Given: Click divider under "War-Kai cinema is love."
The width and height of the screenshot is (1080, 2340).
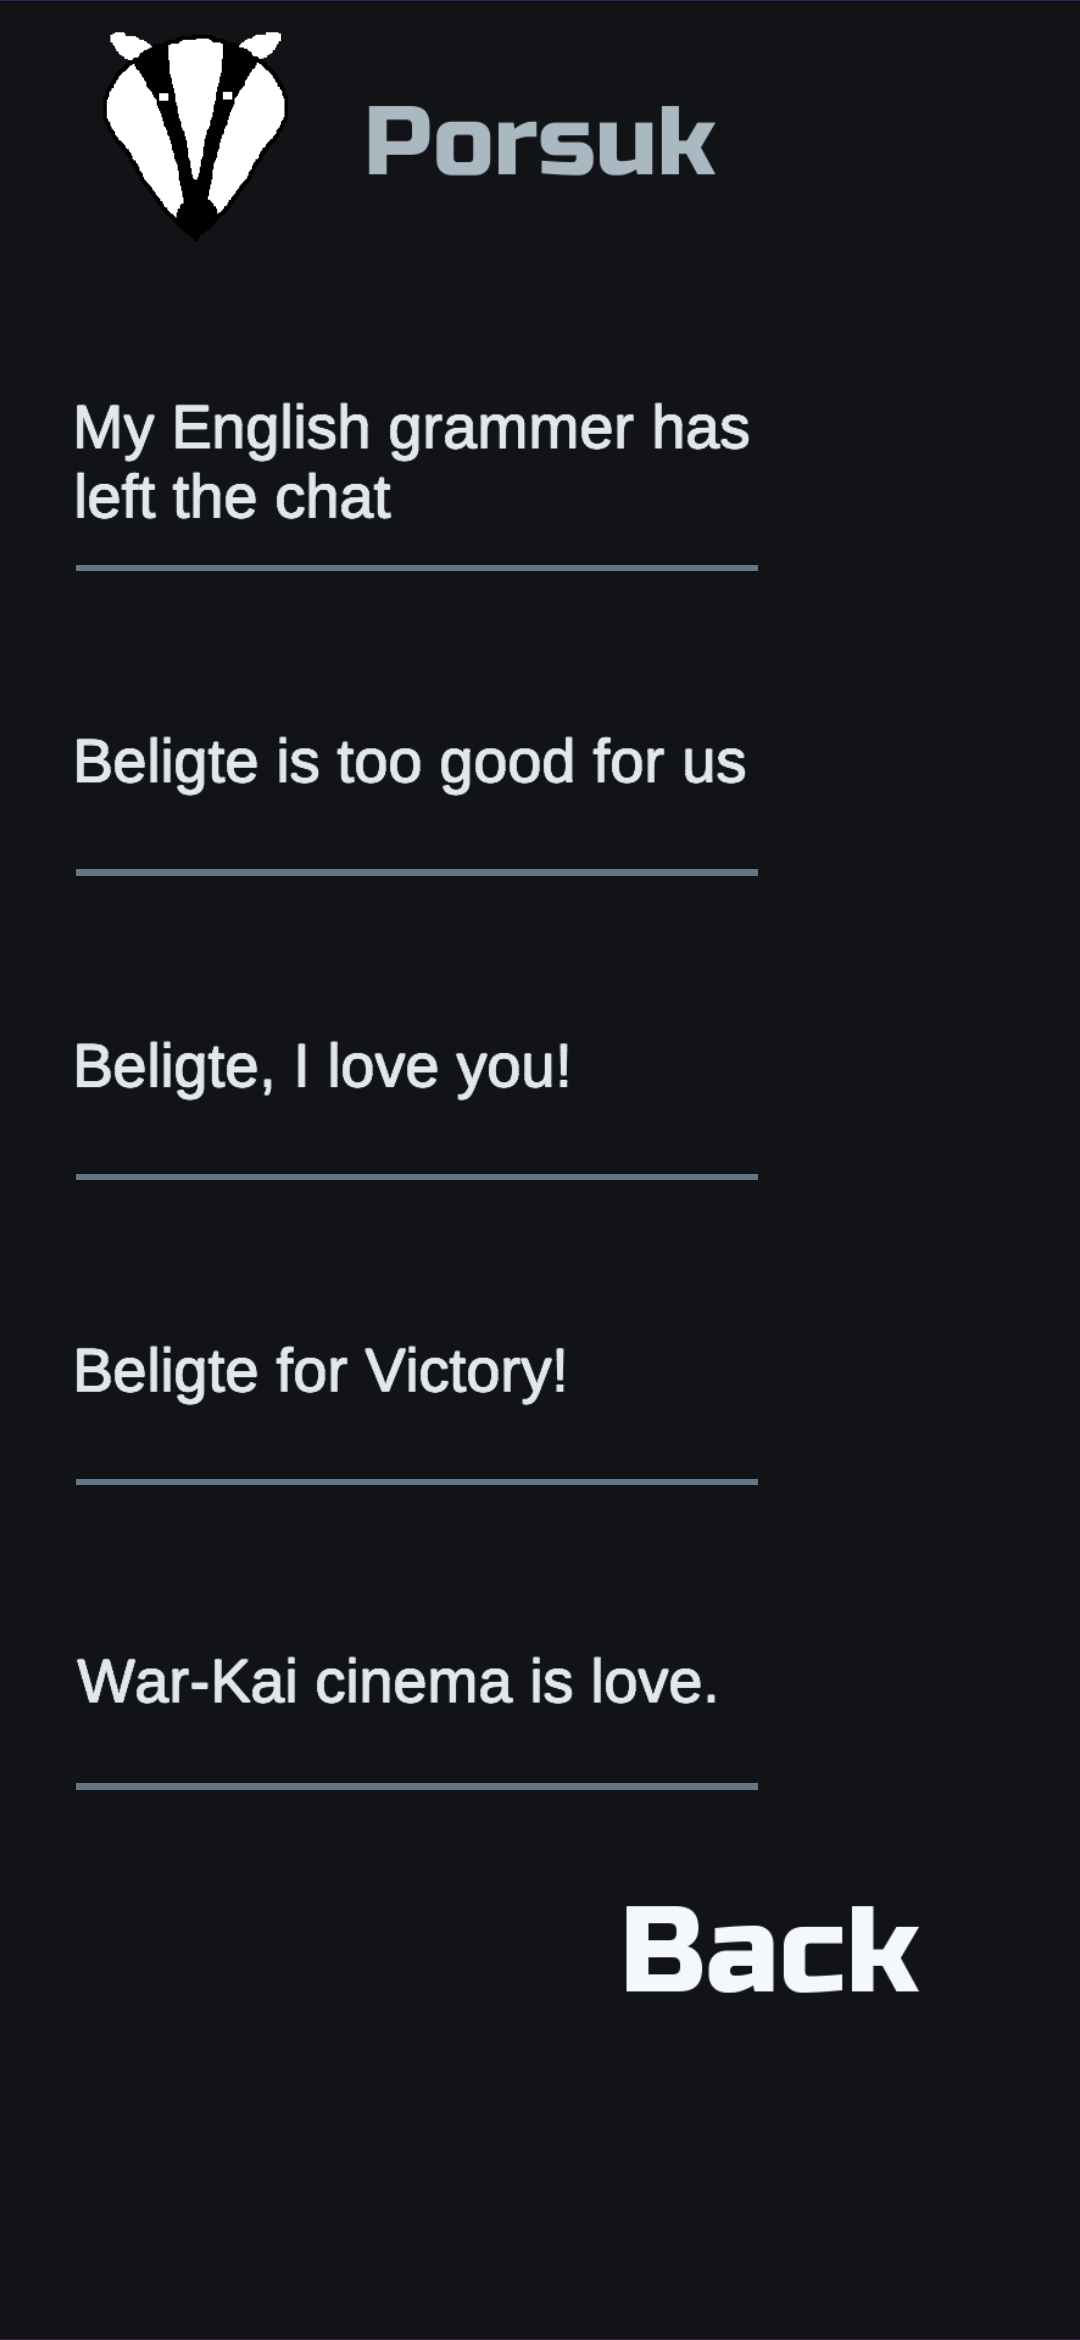Looking at the screenshot, I should [417, 1786].
